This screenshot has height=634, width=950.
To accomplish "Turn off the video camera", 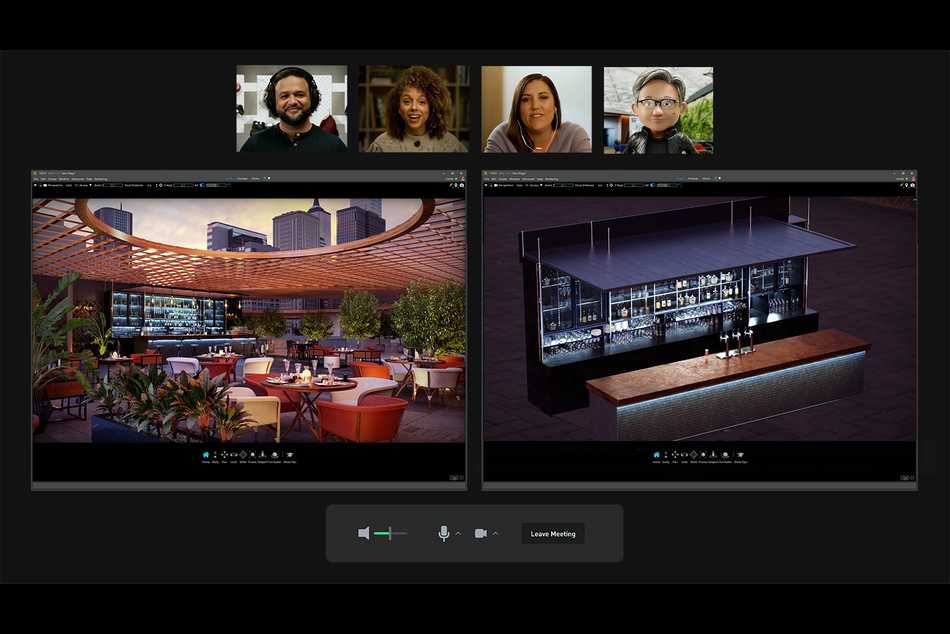I will point(481,533).
